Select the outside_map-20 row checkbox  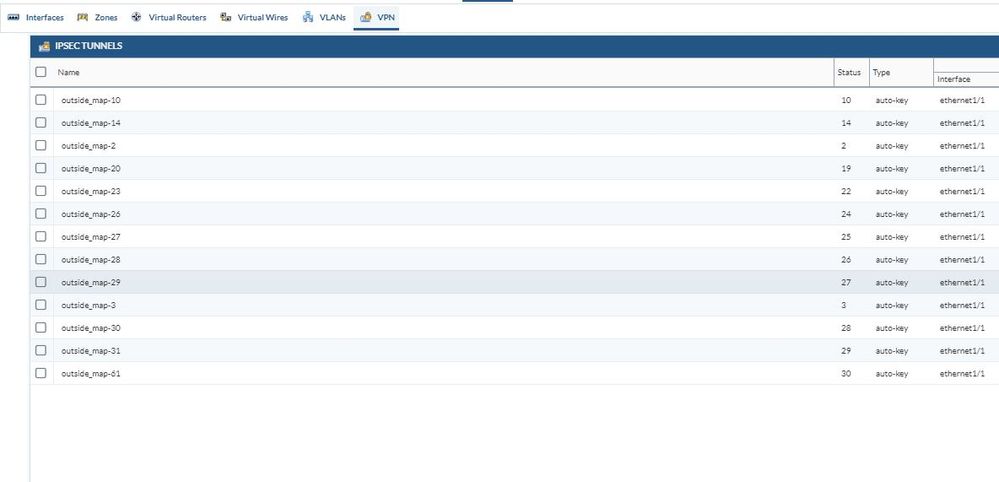tap(41, 168)
